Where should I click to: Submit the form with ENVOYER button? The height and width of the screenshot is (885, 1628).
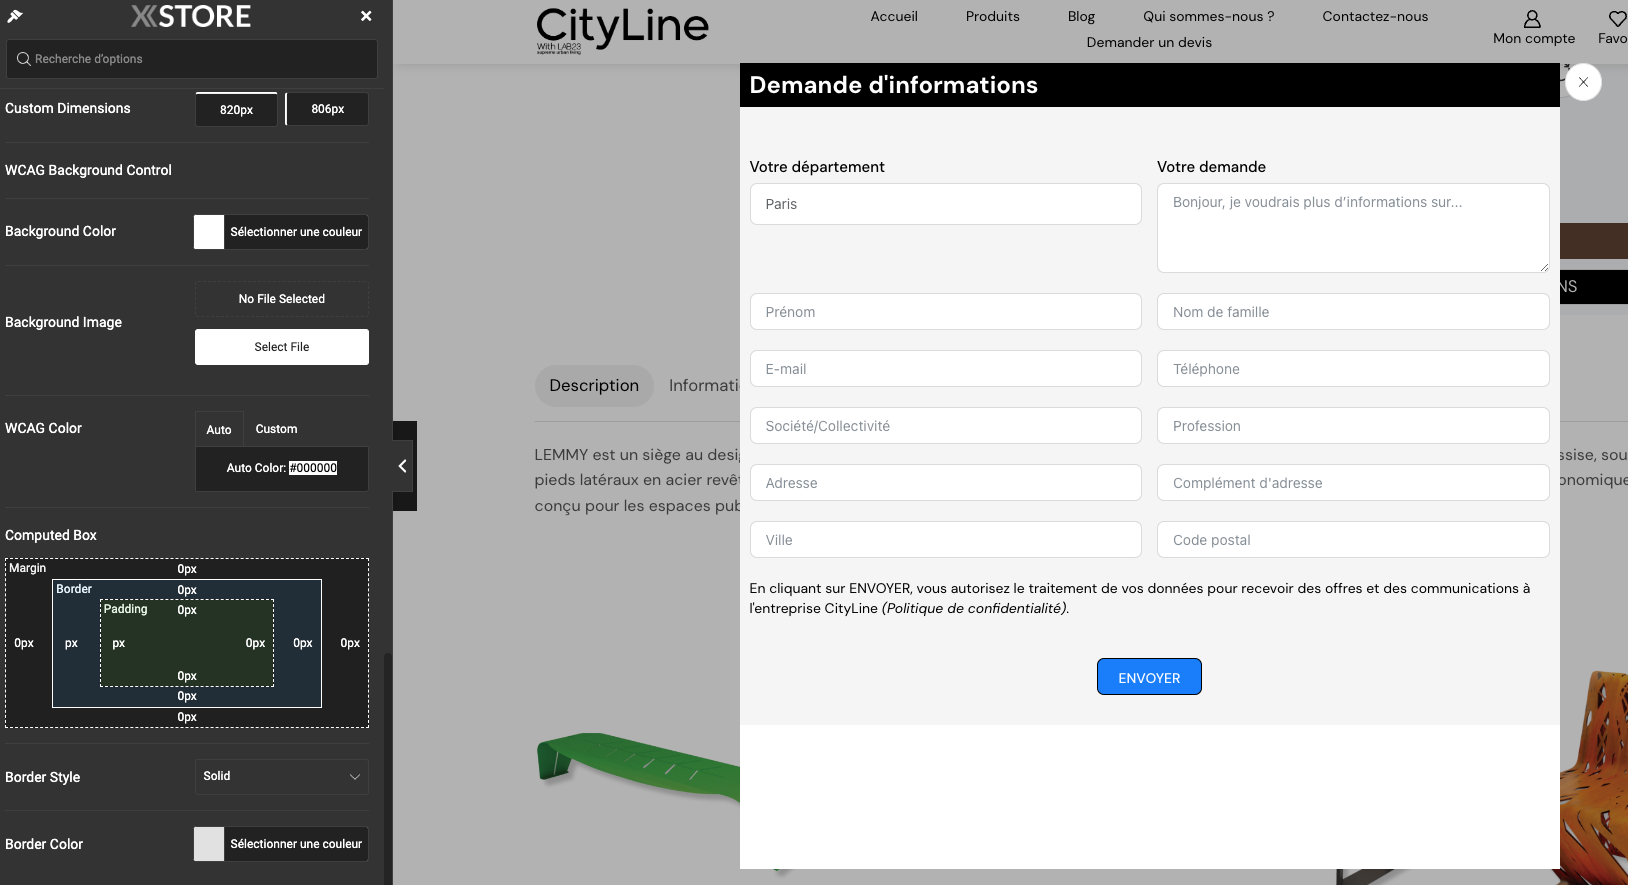point(1149,677)
